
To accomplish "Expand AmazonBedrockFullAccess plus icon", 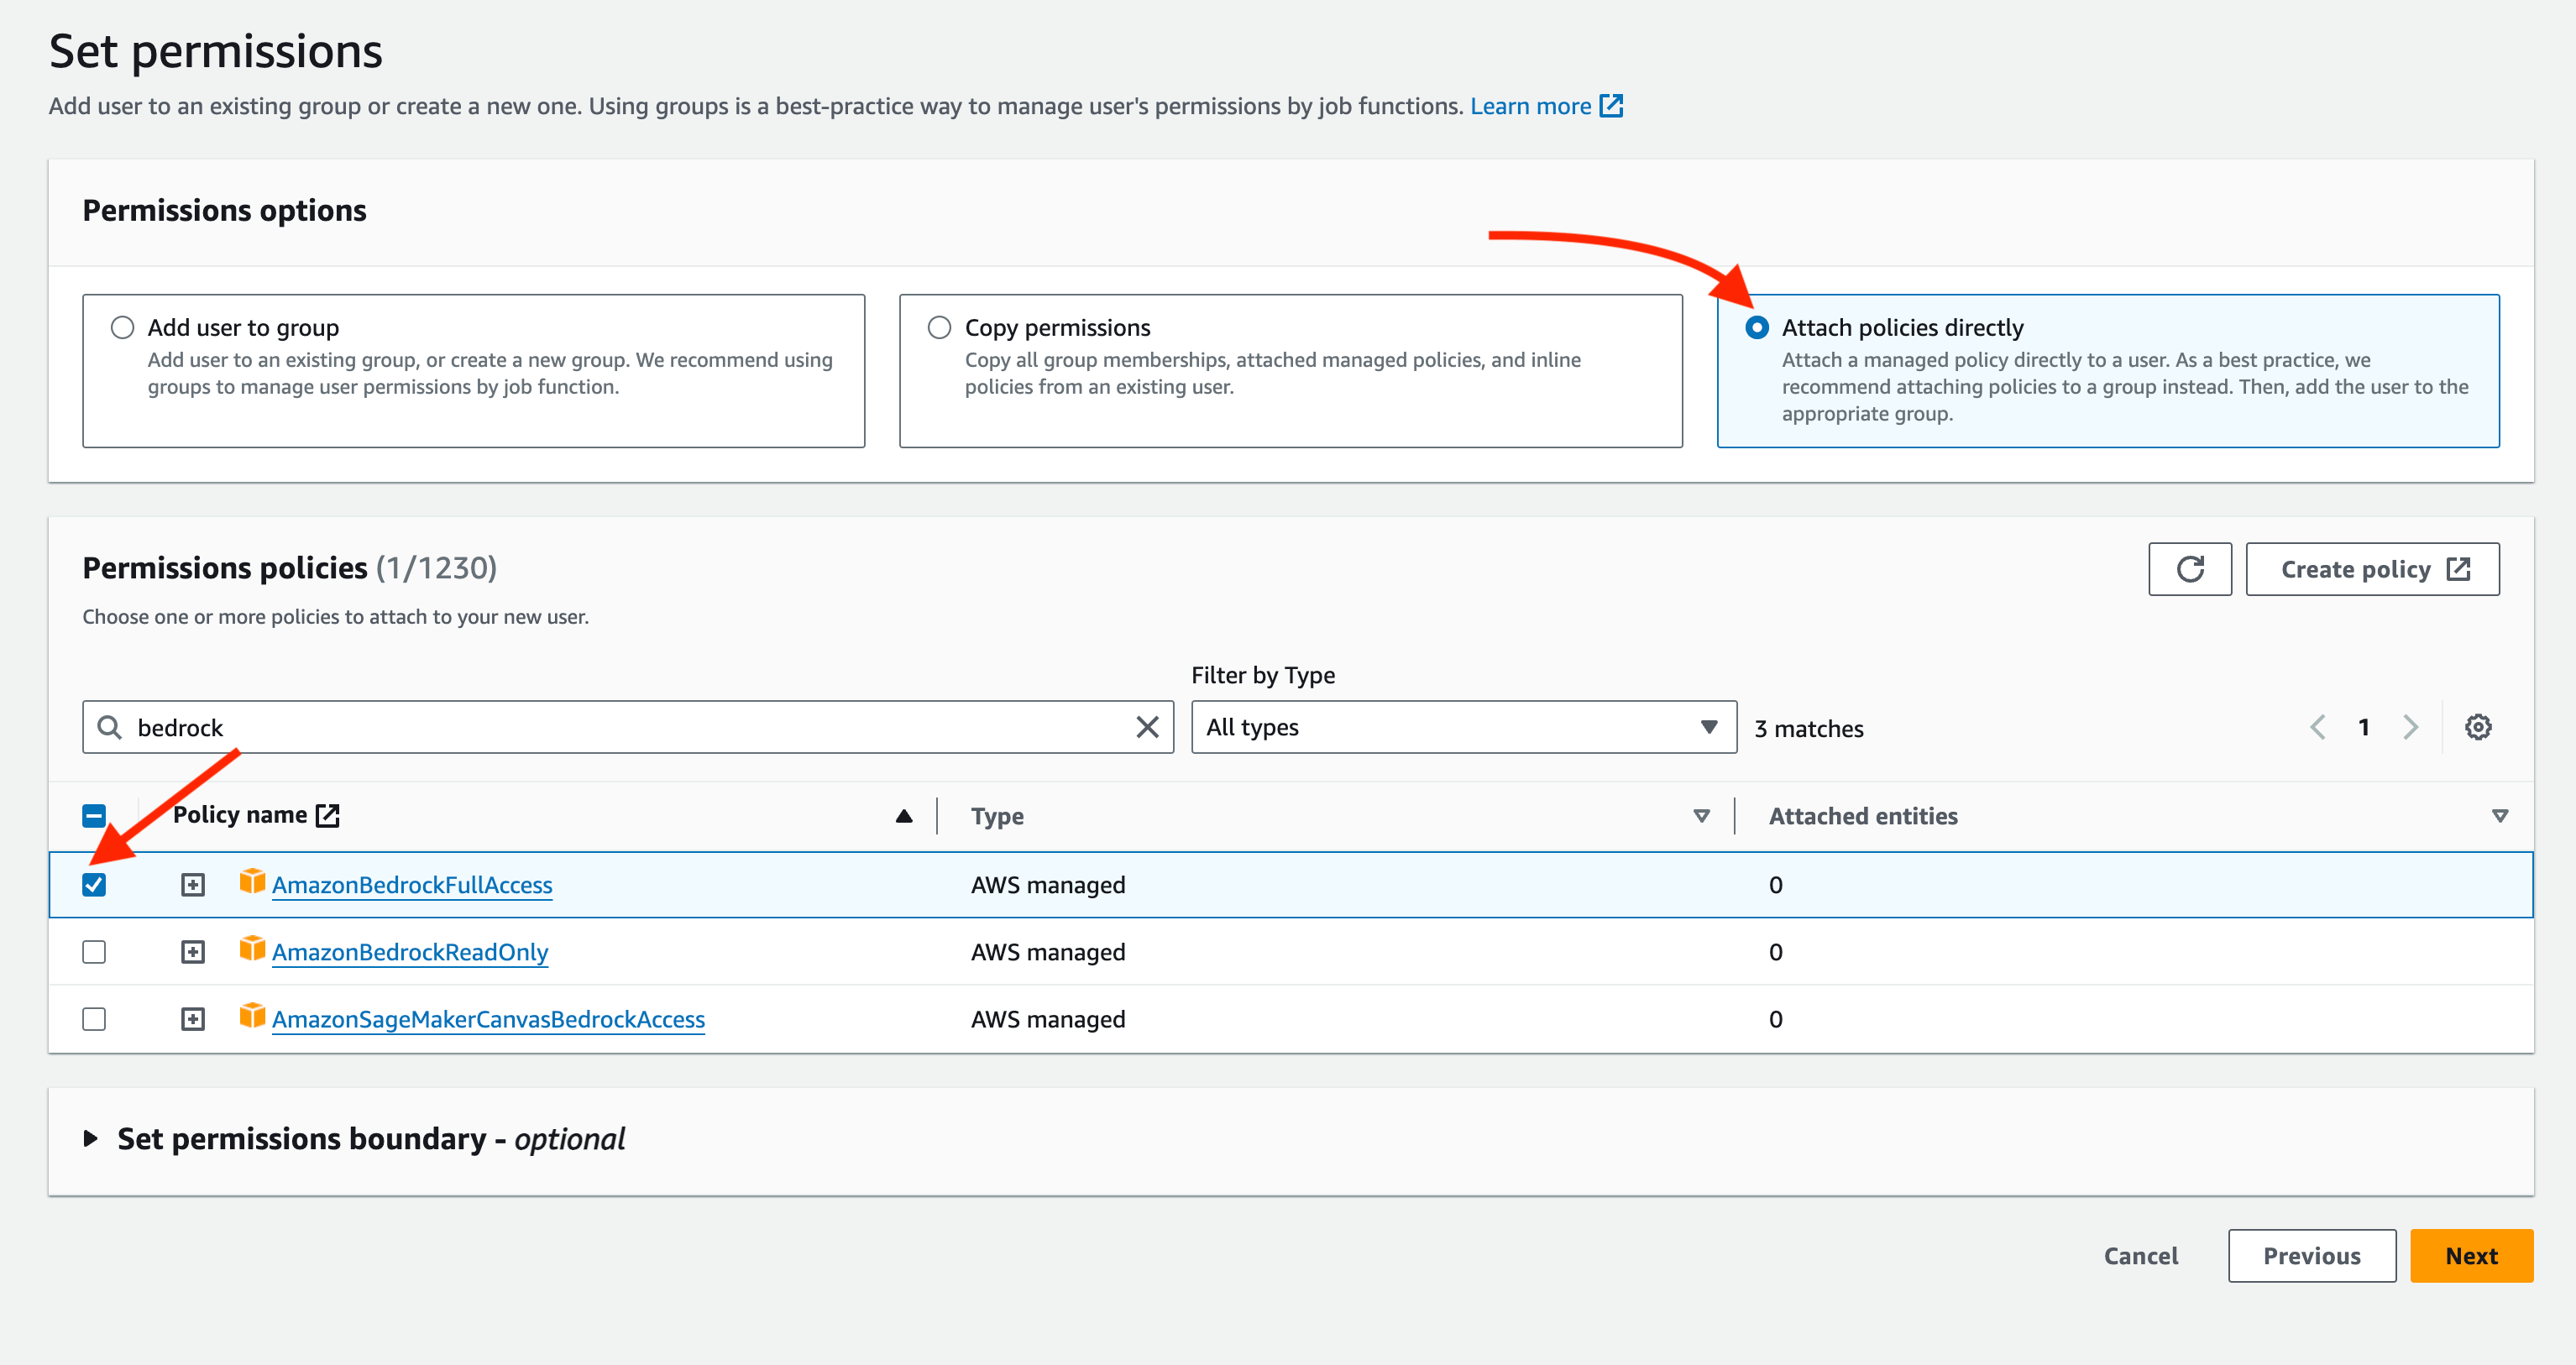I will (193, 885).
